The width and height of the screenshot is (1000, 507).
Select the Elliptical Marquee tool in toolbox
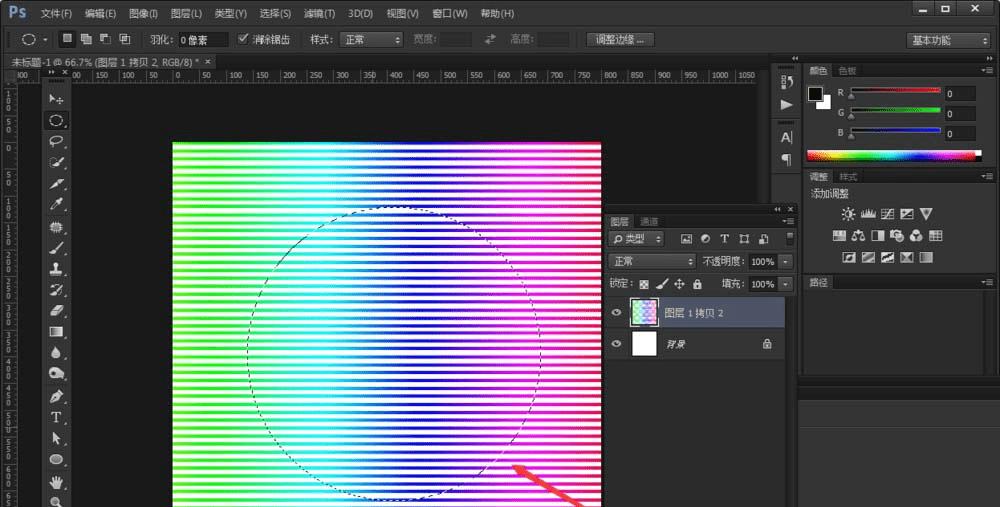[x=56, y=120]
